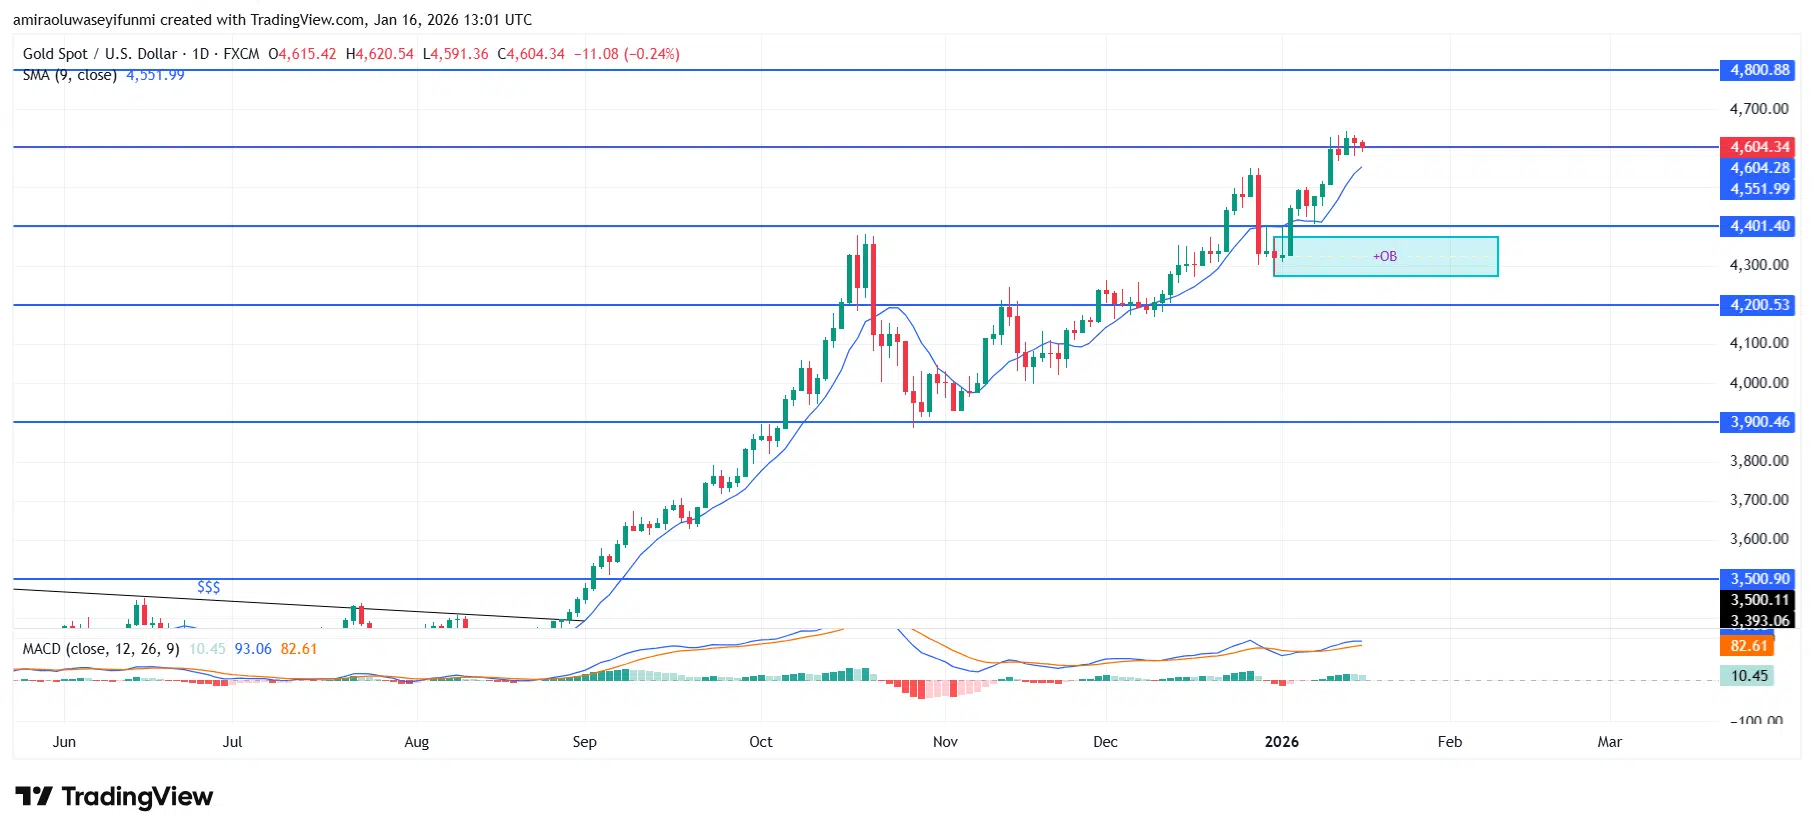Click the orange 82.61 MACD signal label
1814x834 pixels.
point(1749,646)
